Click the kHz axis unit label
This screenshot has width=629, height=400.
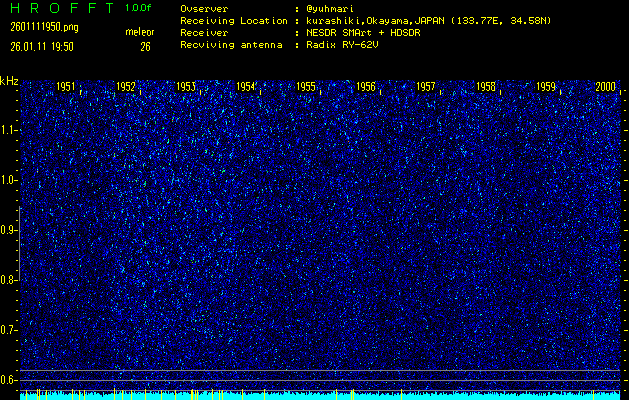pos(9,80)
